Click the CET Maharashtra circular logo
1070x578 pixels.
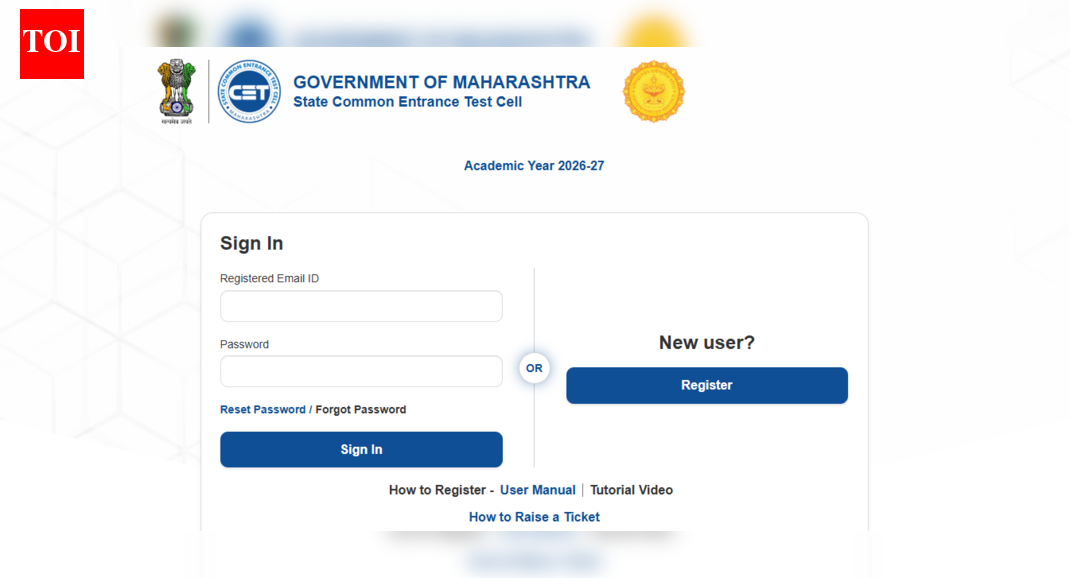pos(249,91)
